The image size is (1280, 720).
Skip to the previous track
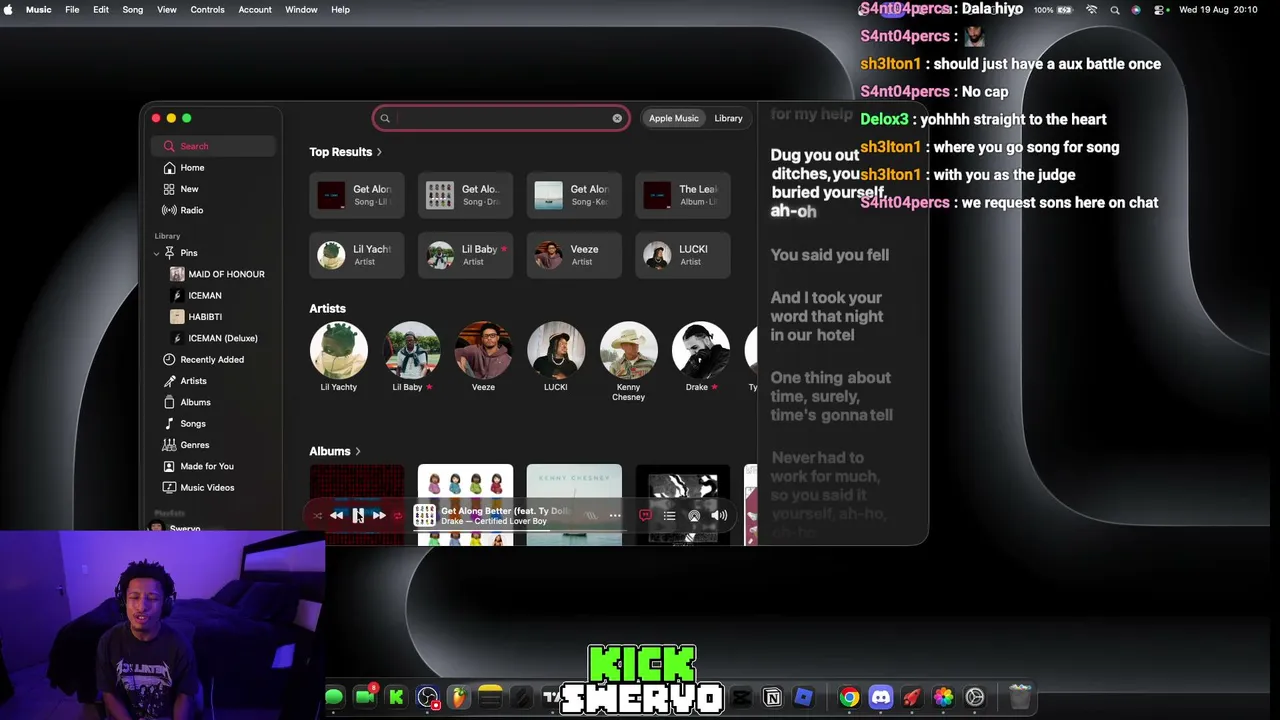(337, 515)
